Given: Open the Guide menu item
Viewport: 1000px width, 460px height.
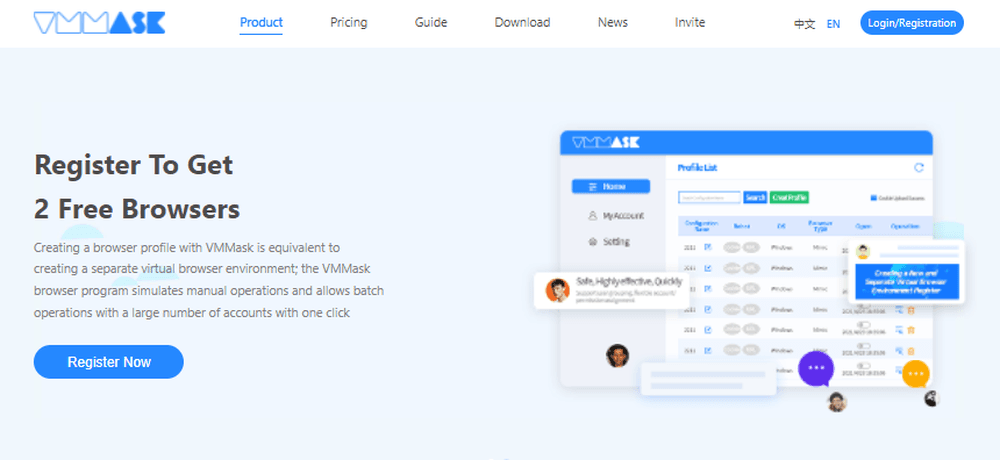Looking at the screenshot, I should click(x=431, y=22).
